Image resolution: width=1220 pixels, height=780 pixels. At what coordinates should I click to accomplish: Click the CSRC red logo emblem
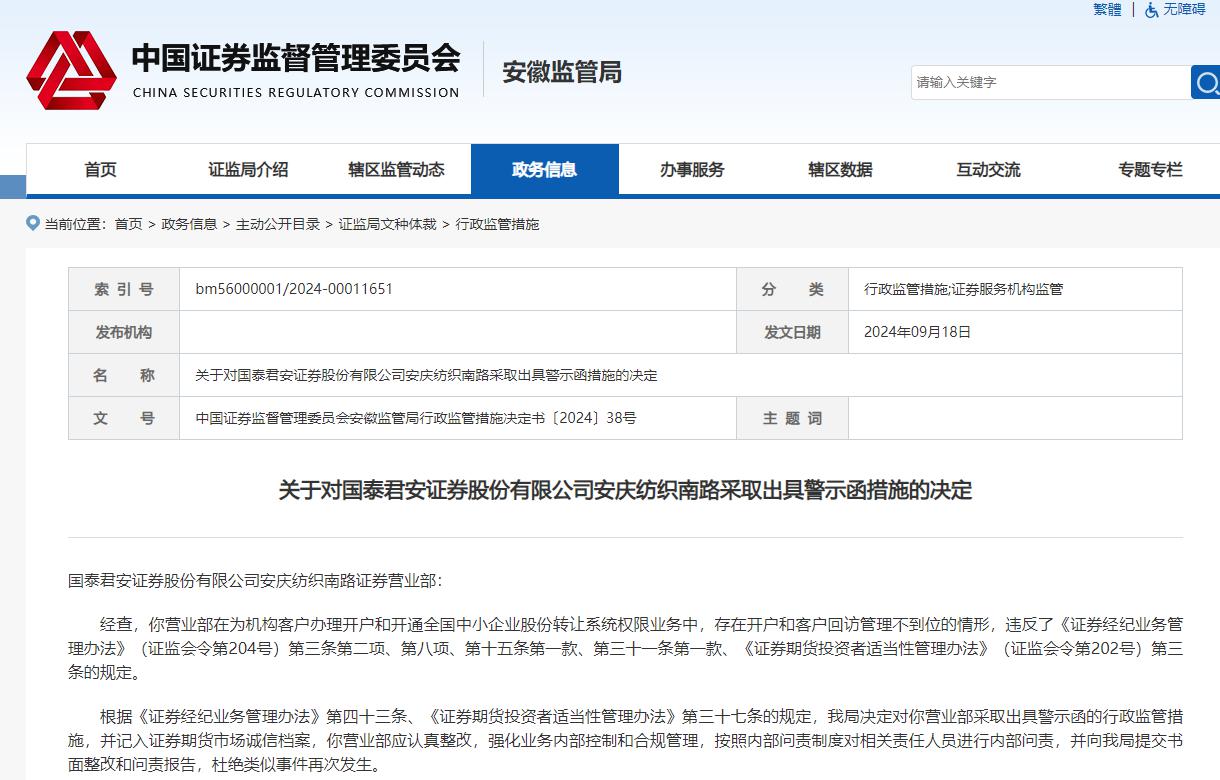[x=71, y=70]
